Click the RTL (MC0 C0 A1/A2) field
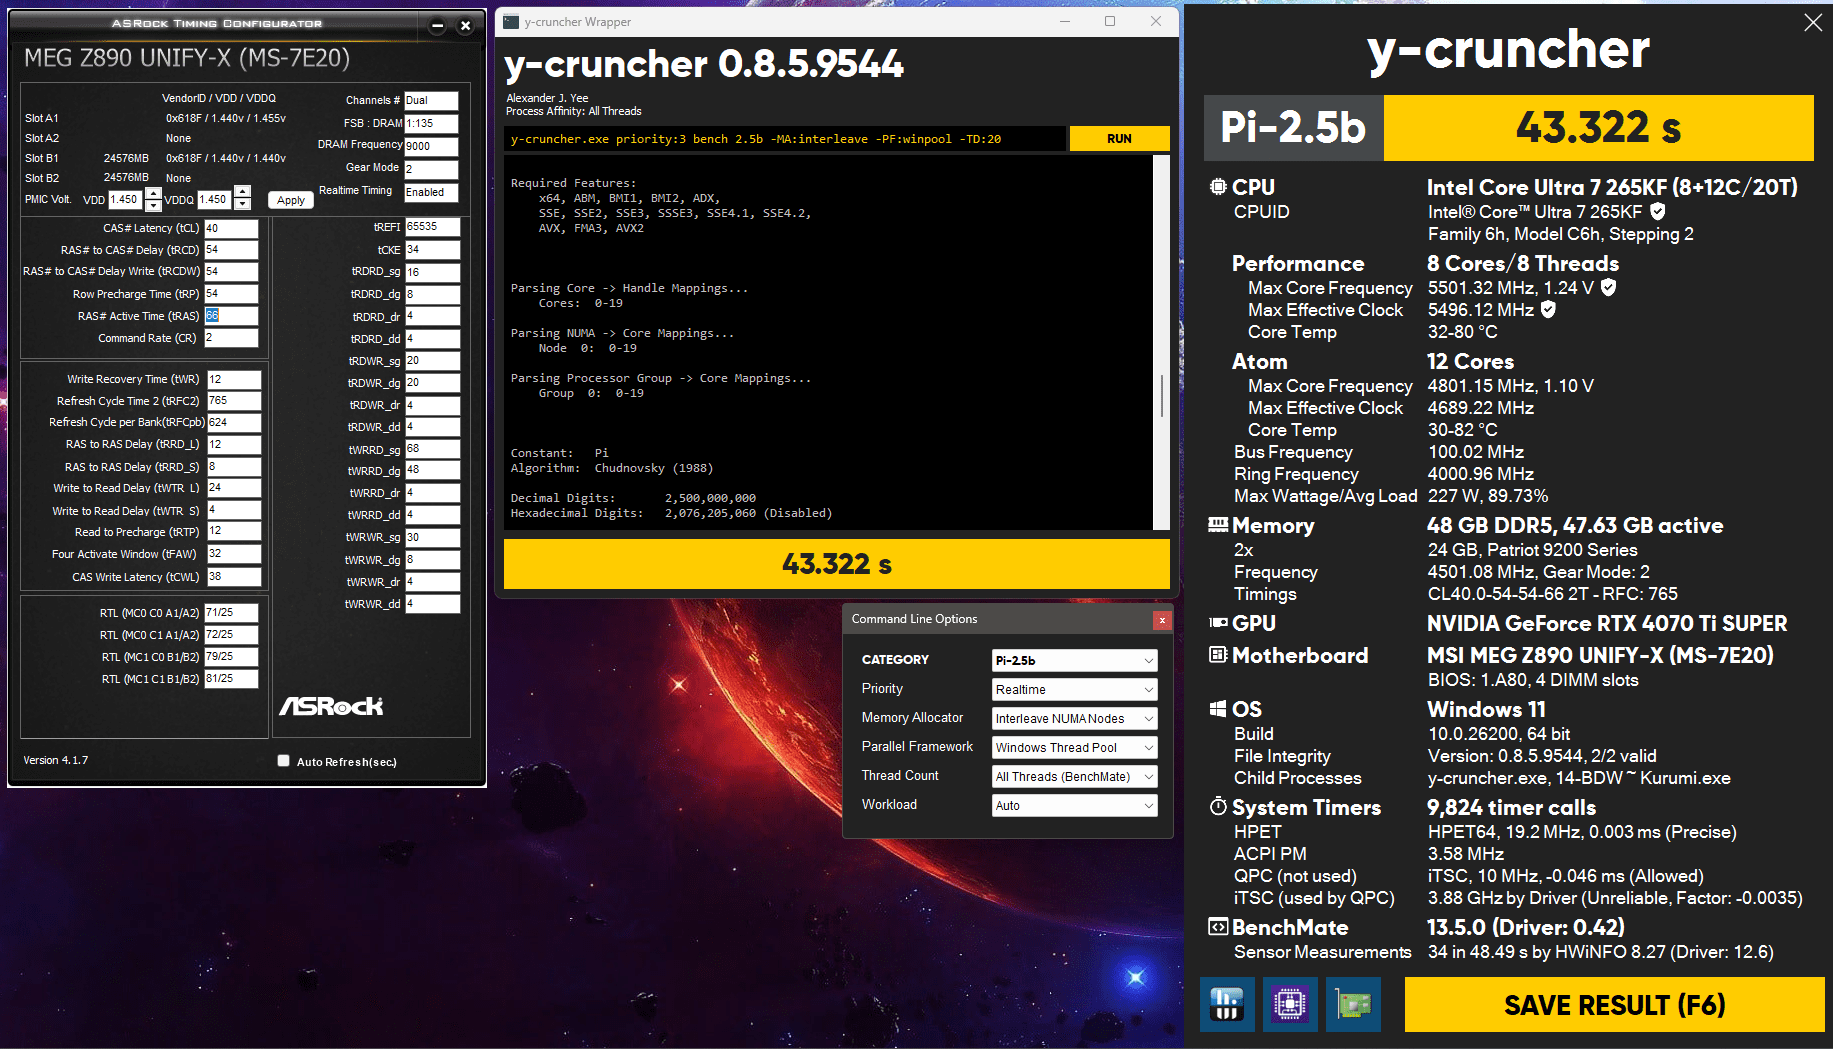This screenshot has width=1833, height=1049. coord(231,613)
